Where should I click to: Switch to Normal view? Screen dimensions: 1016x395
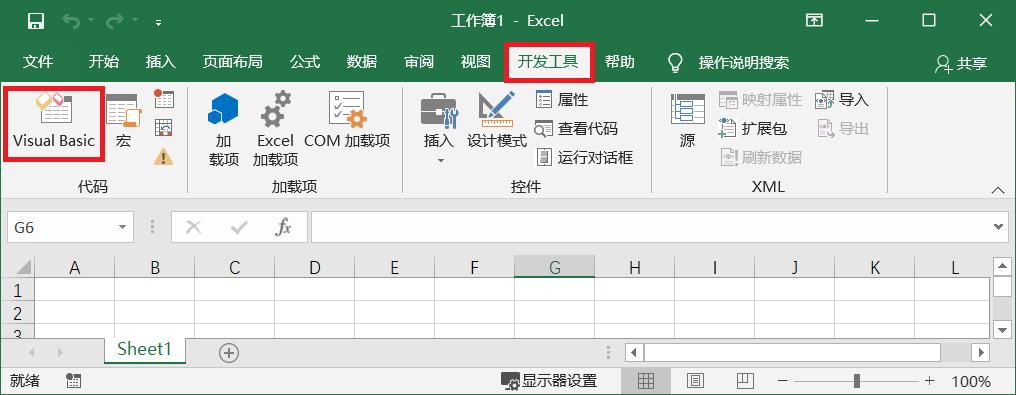646,381
